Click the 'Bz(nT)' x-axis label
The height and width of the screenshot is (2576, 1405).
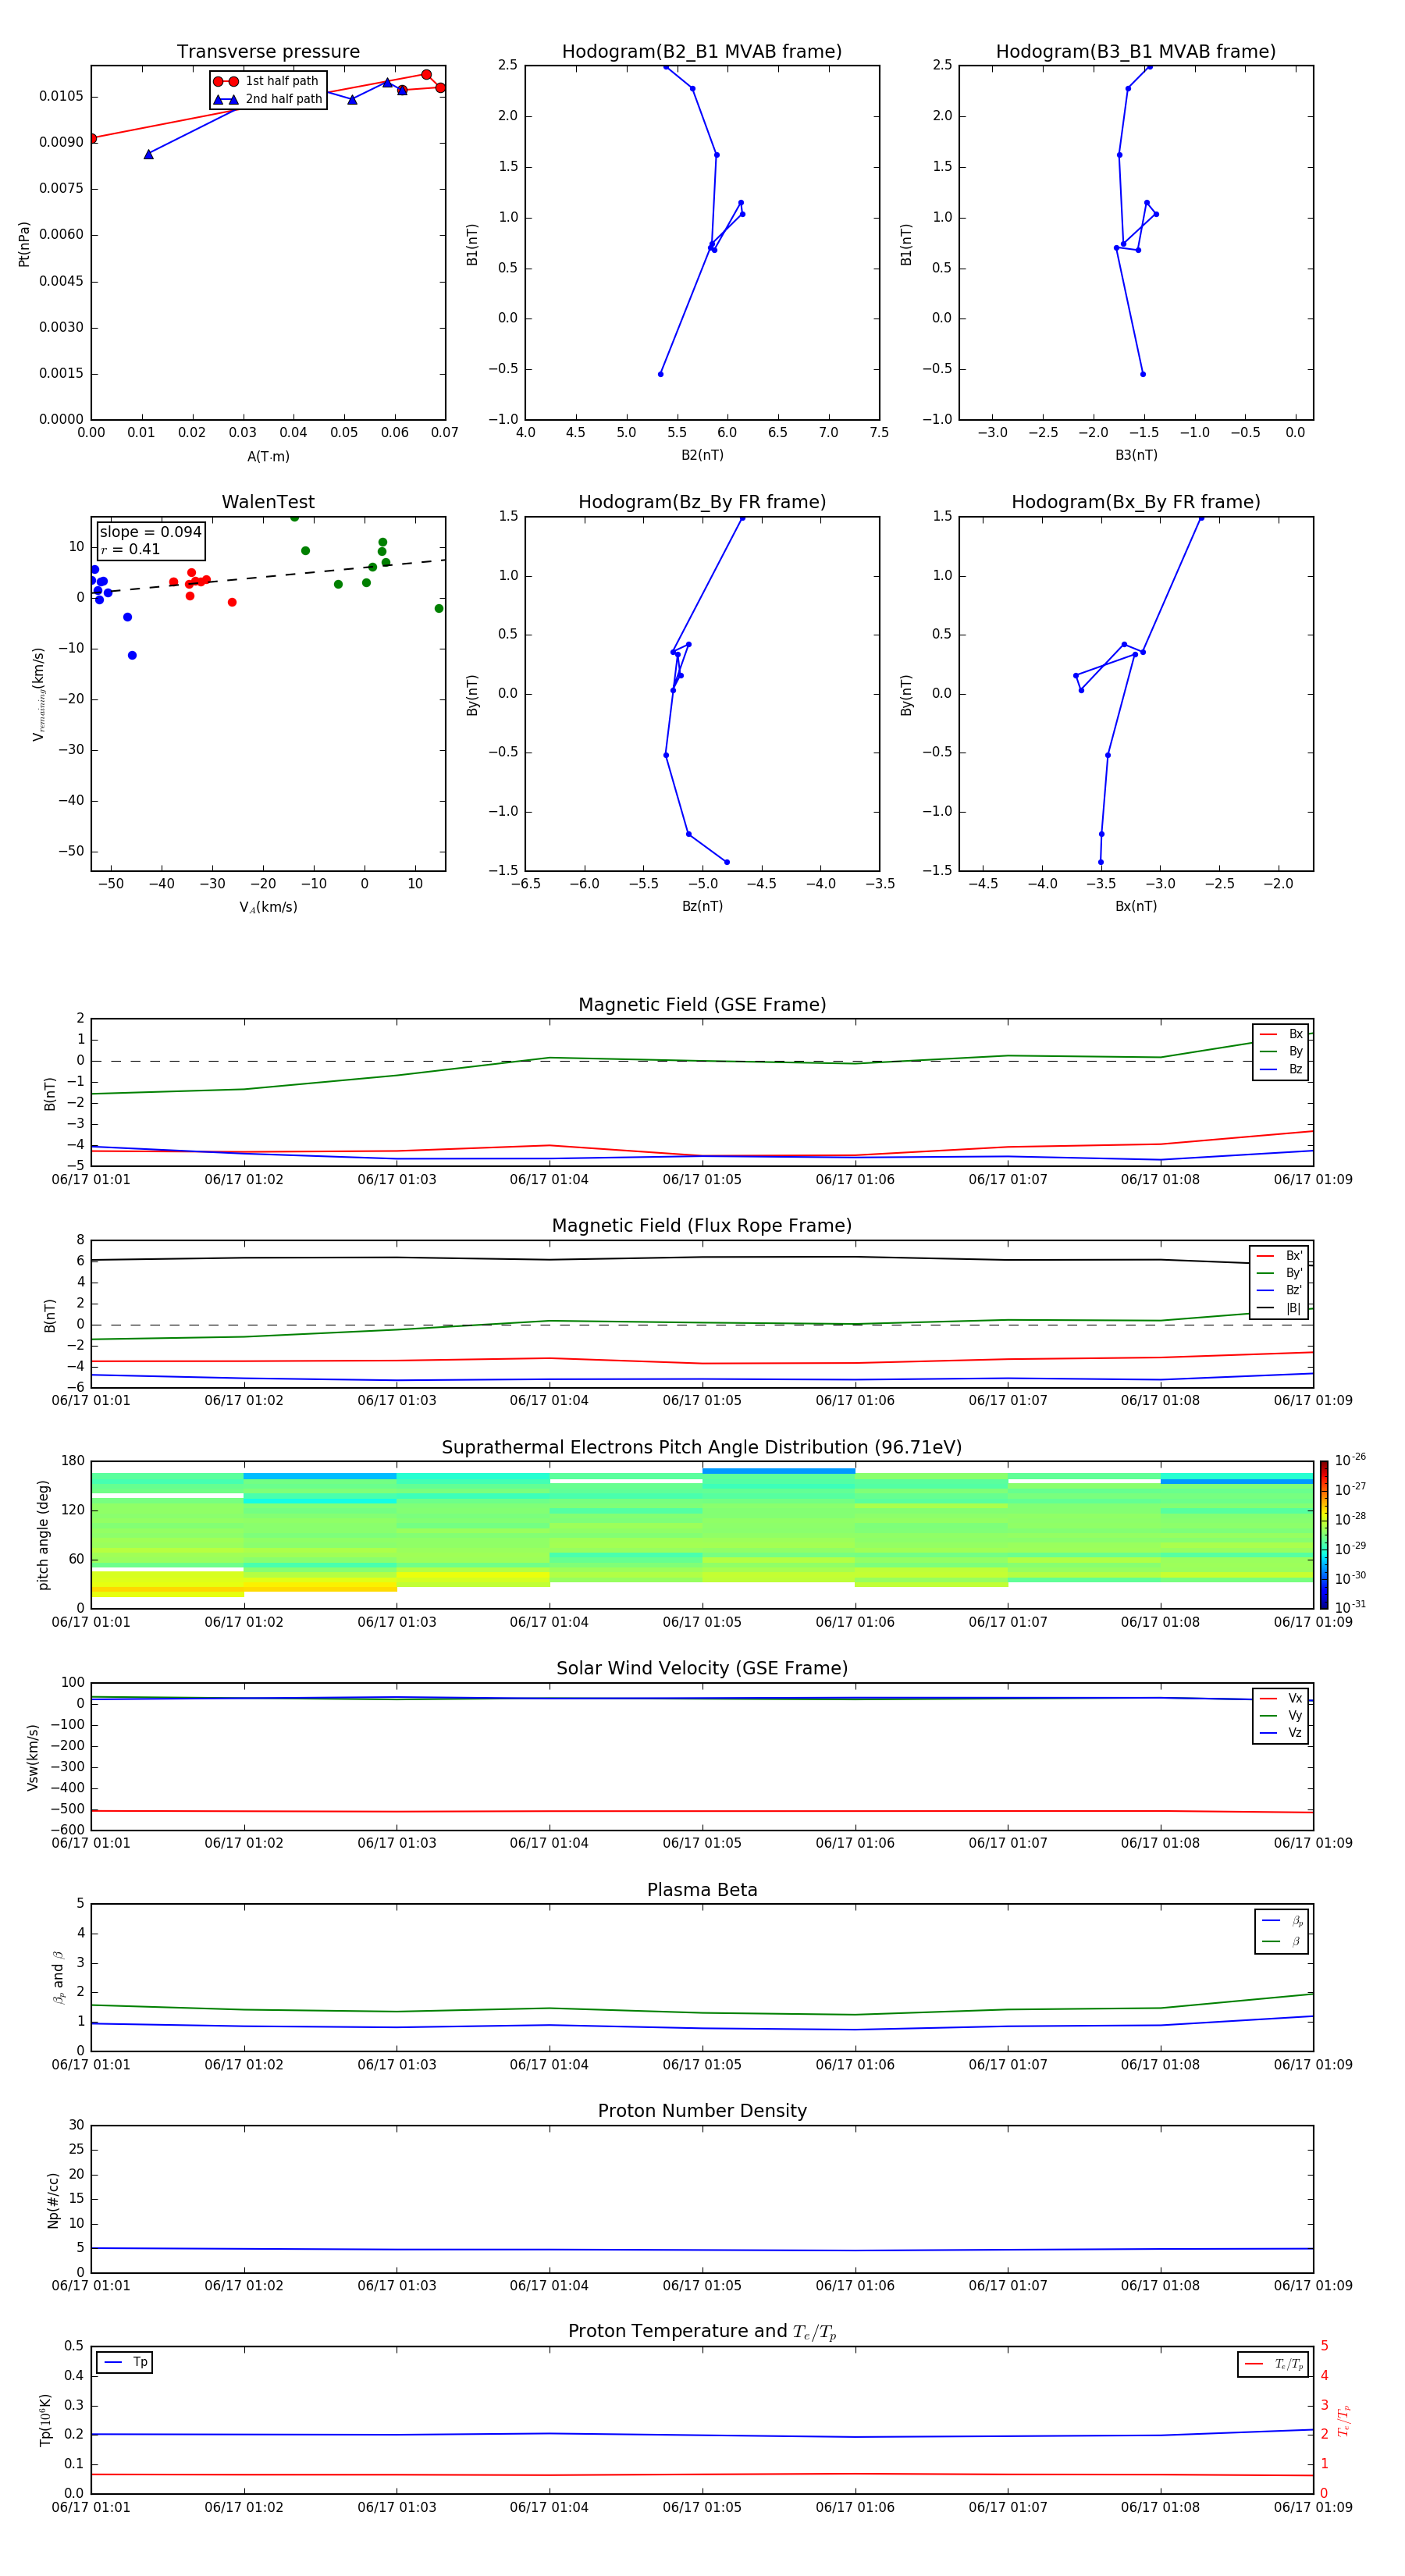coord(702,906)
